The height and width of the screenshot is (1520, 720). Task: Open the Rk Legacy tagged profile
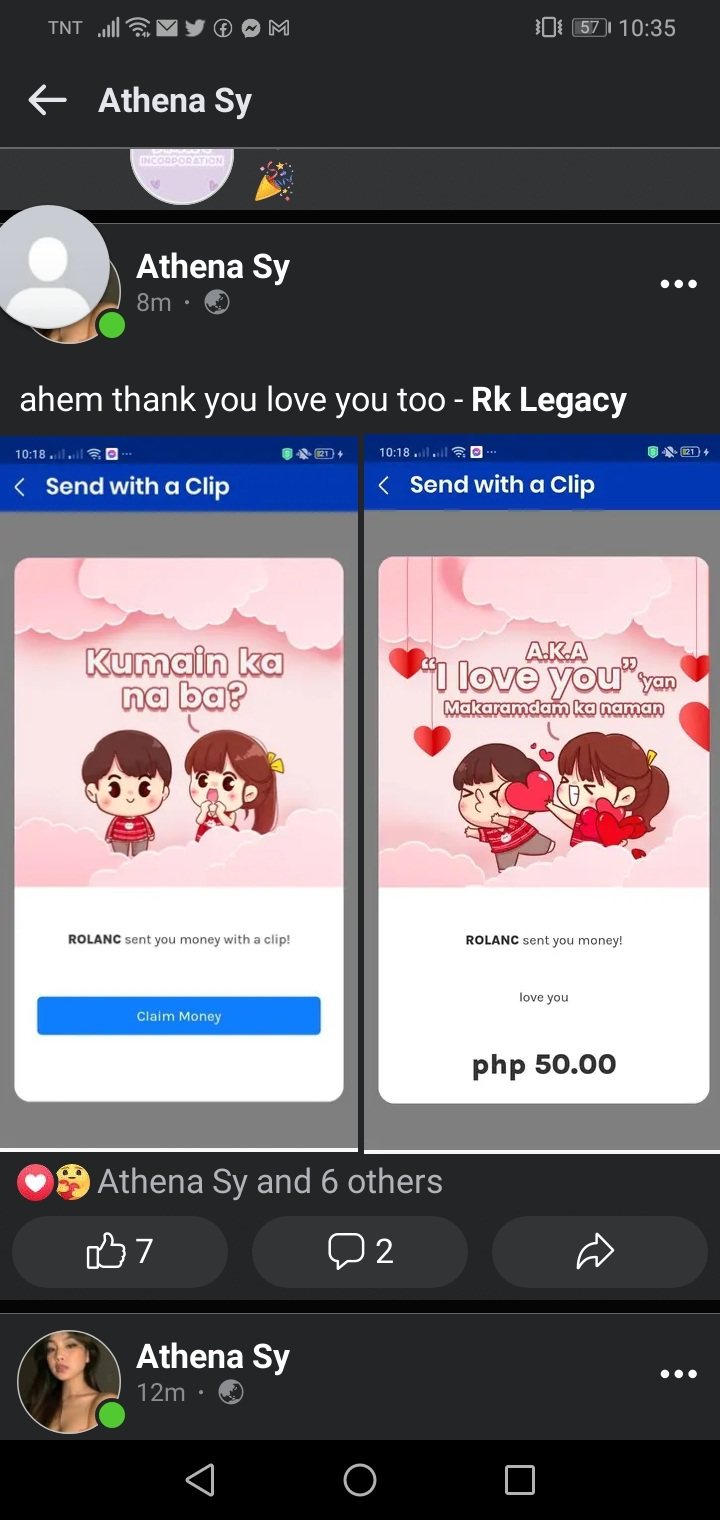(549, 400)
